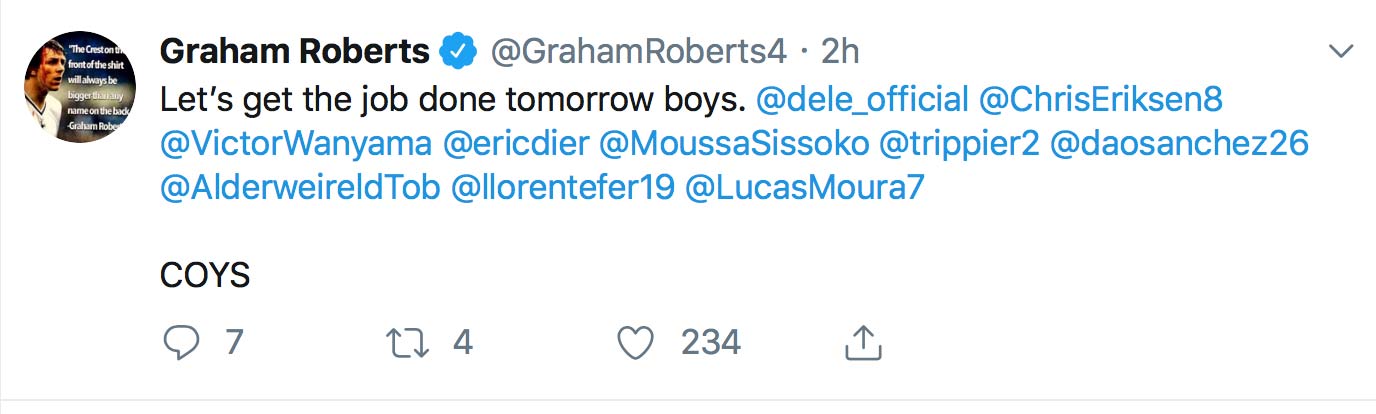Click the retweet arrows icon
This screenshot has width=1376, height=414.
[x=407, y=344]
